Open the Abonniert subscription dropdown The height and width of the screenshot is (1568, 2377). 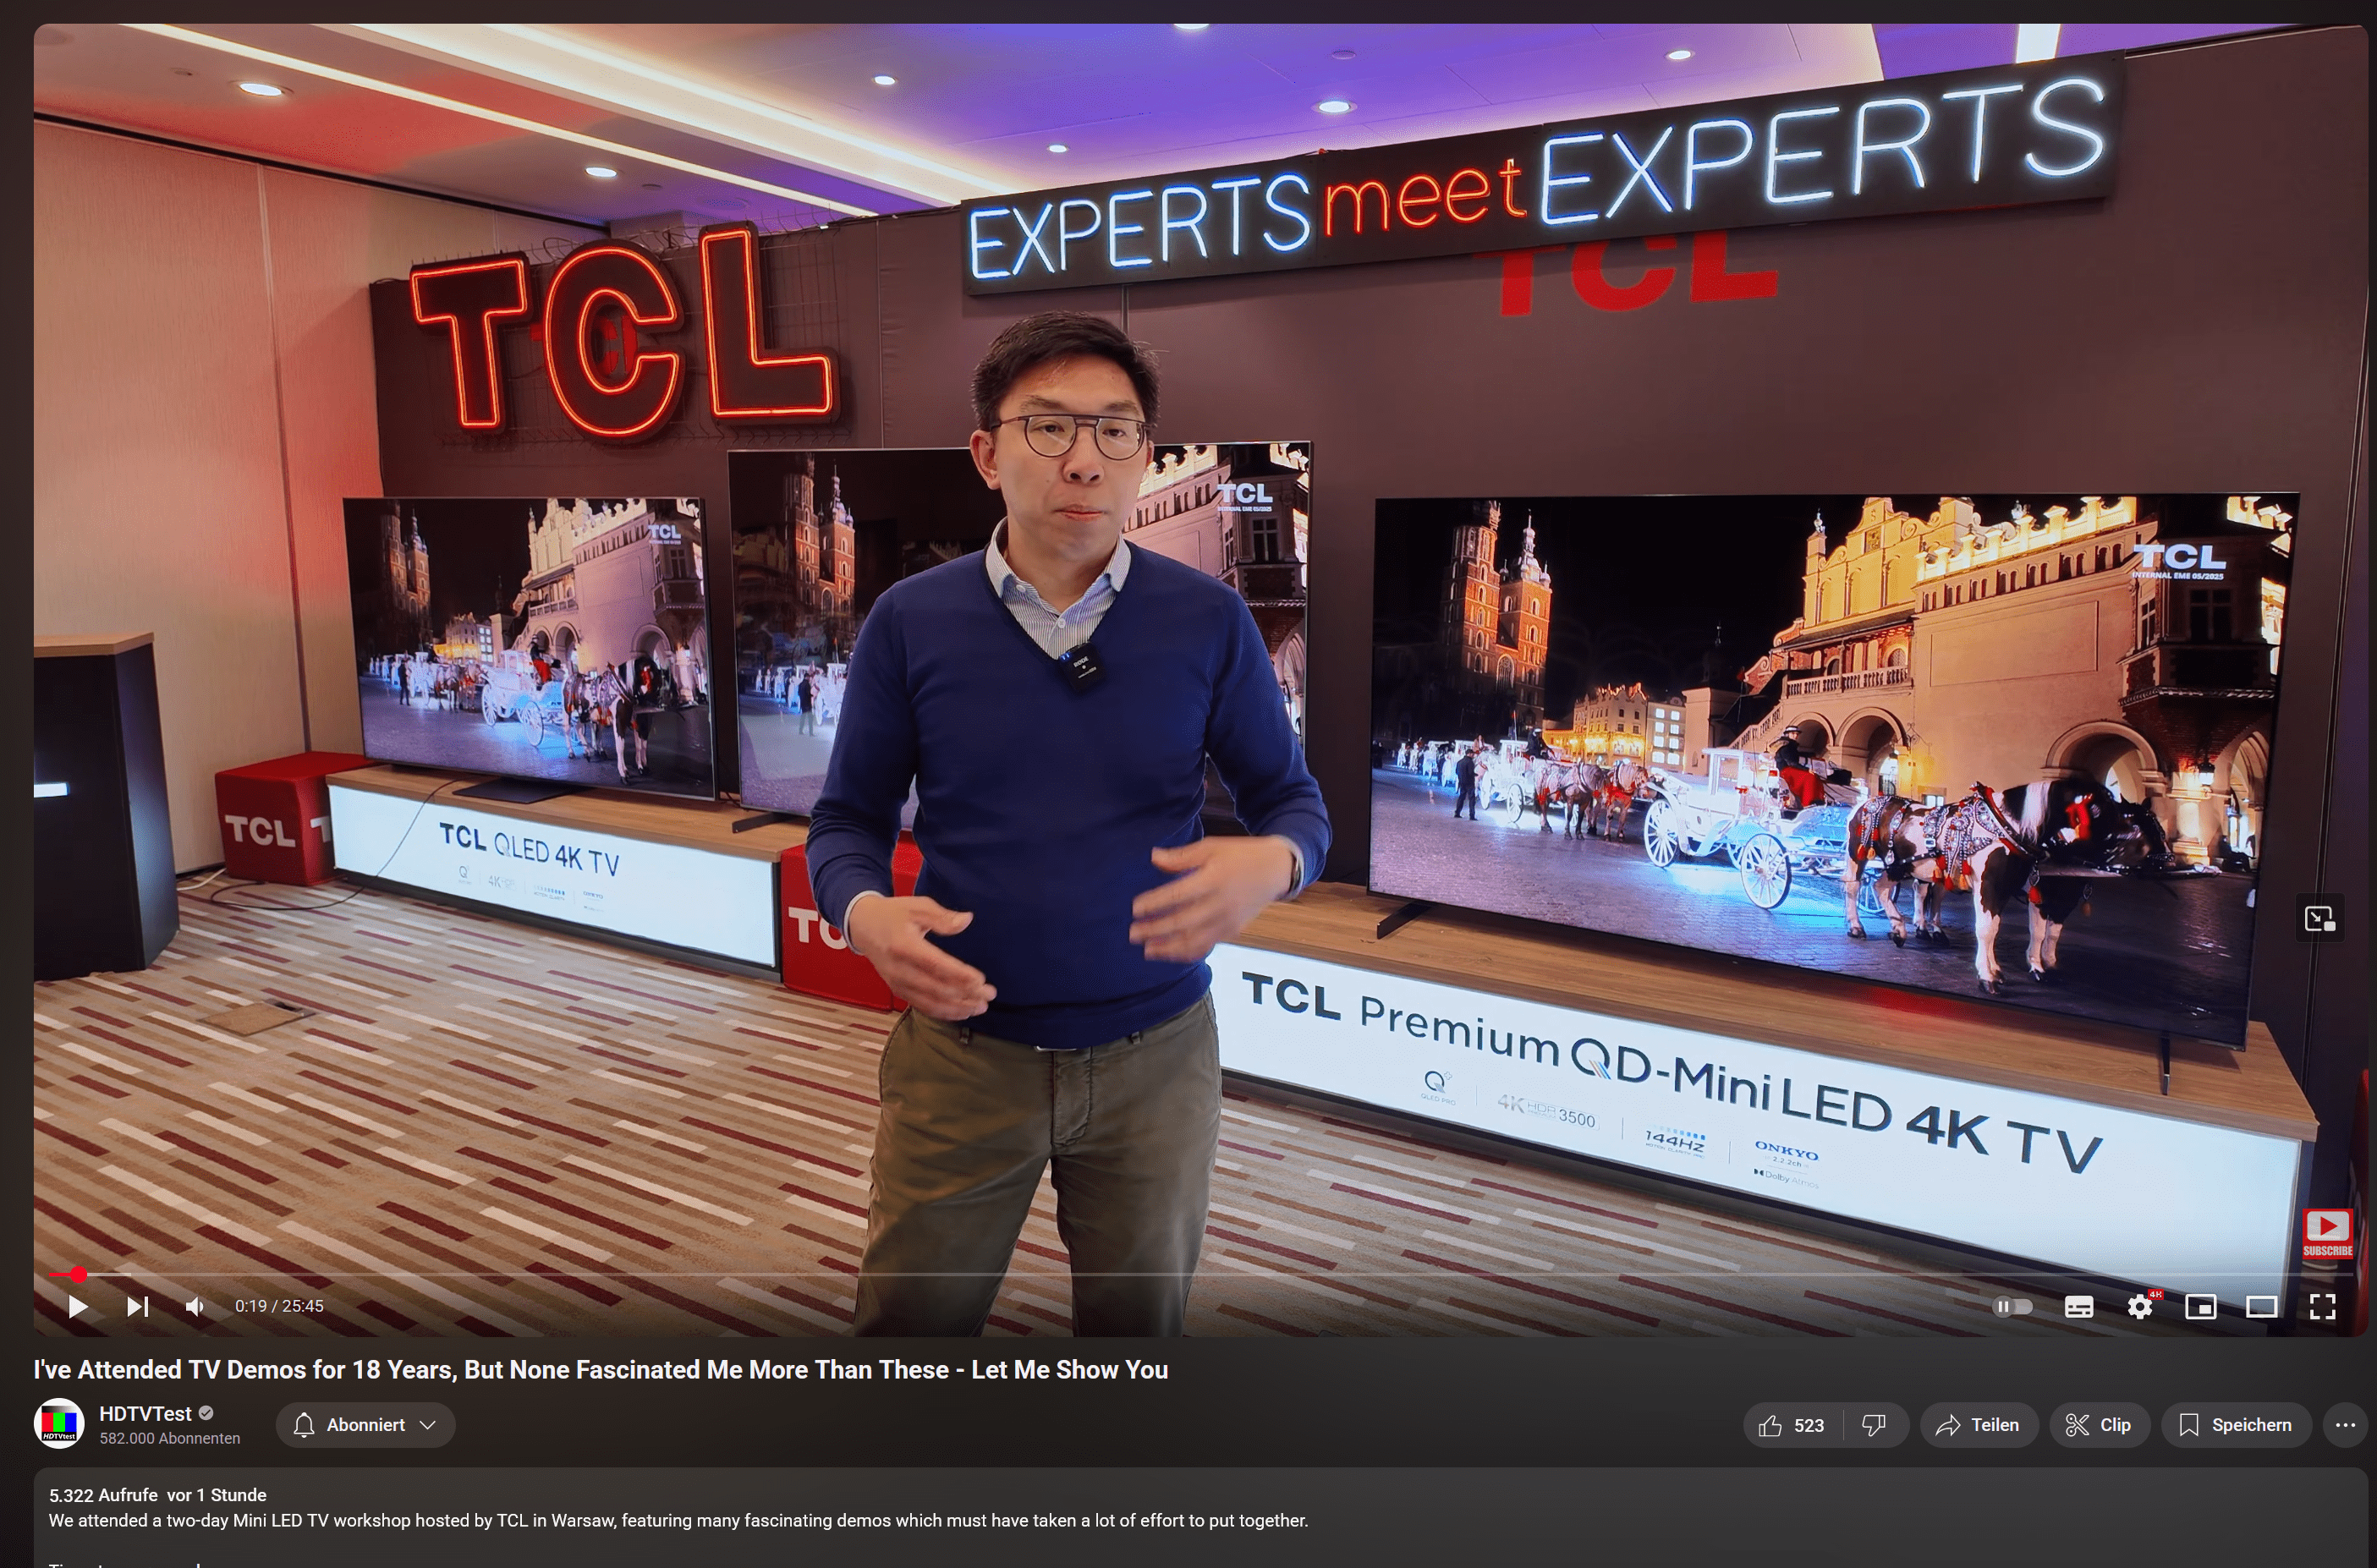click(x=366, y=1425)
